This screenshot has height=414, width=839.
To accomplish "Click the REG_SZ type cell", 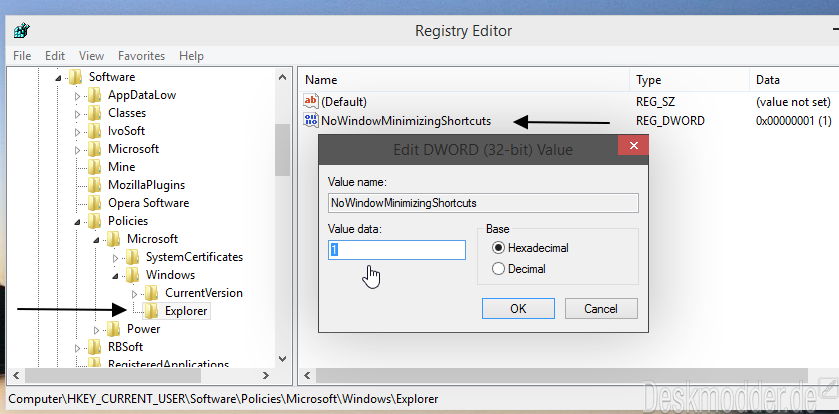I will click(x=655, y=102).
